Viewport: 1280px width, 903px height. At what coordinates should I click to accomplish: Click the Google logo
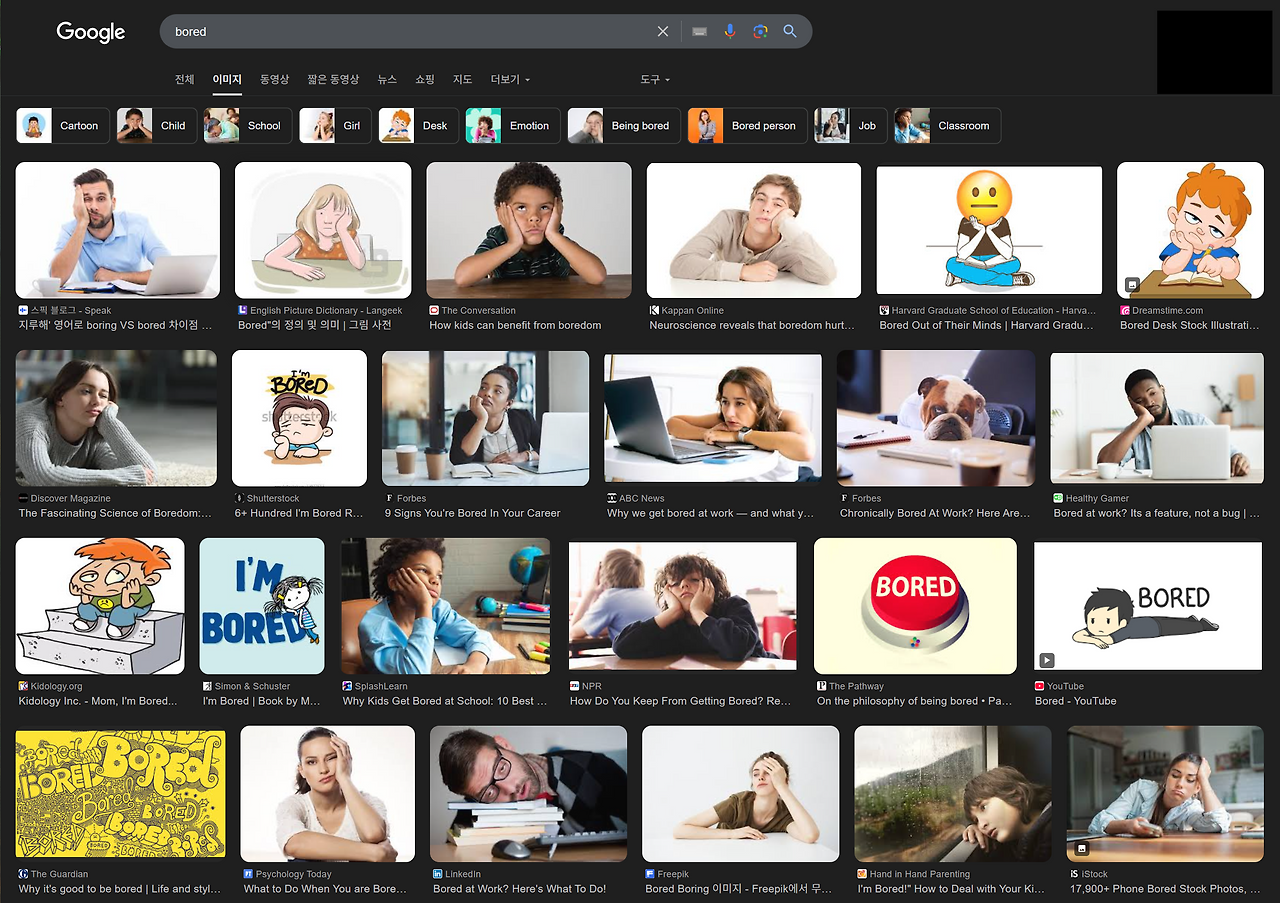tap(91, 32)
